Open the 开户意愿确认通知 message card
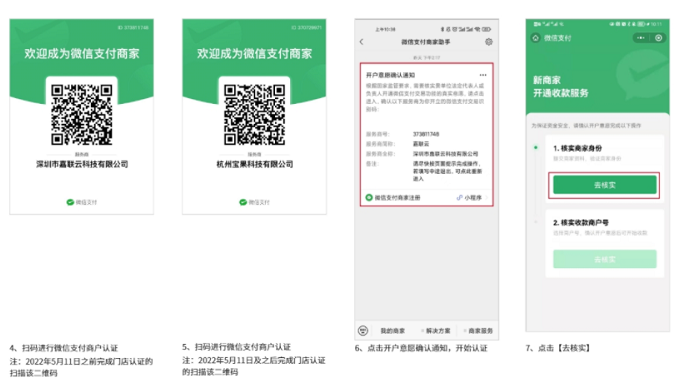The image size is (674, 390). click(x=426, y=135)
